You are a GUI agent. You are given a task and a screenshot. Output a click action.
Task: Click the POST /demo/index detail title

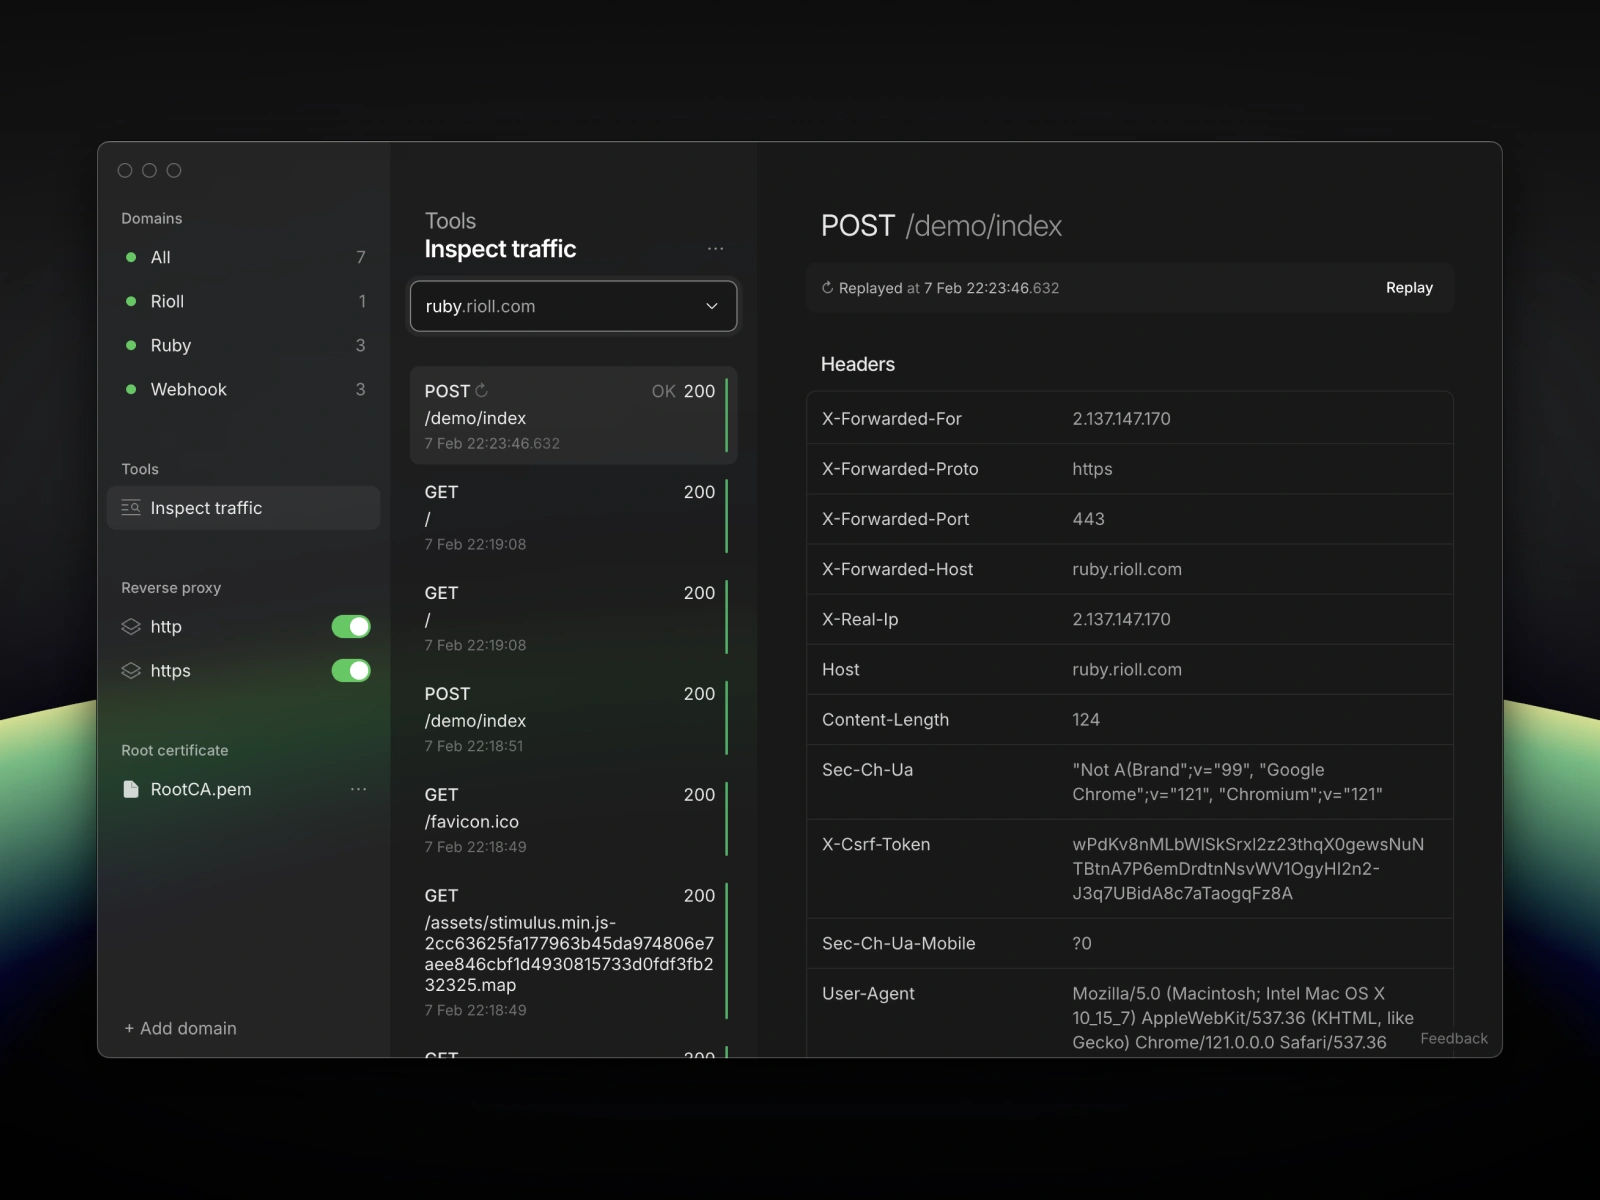point(941,226)
